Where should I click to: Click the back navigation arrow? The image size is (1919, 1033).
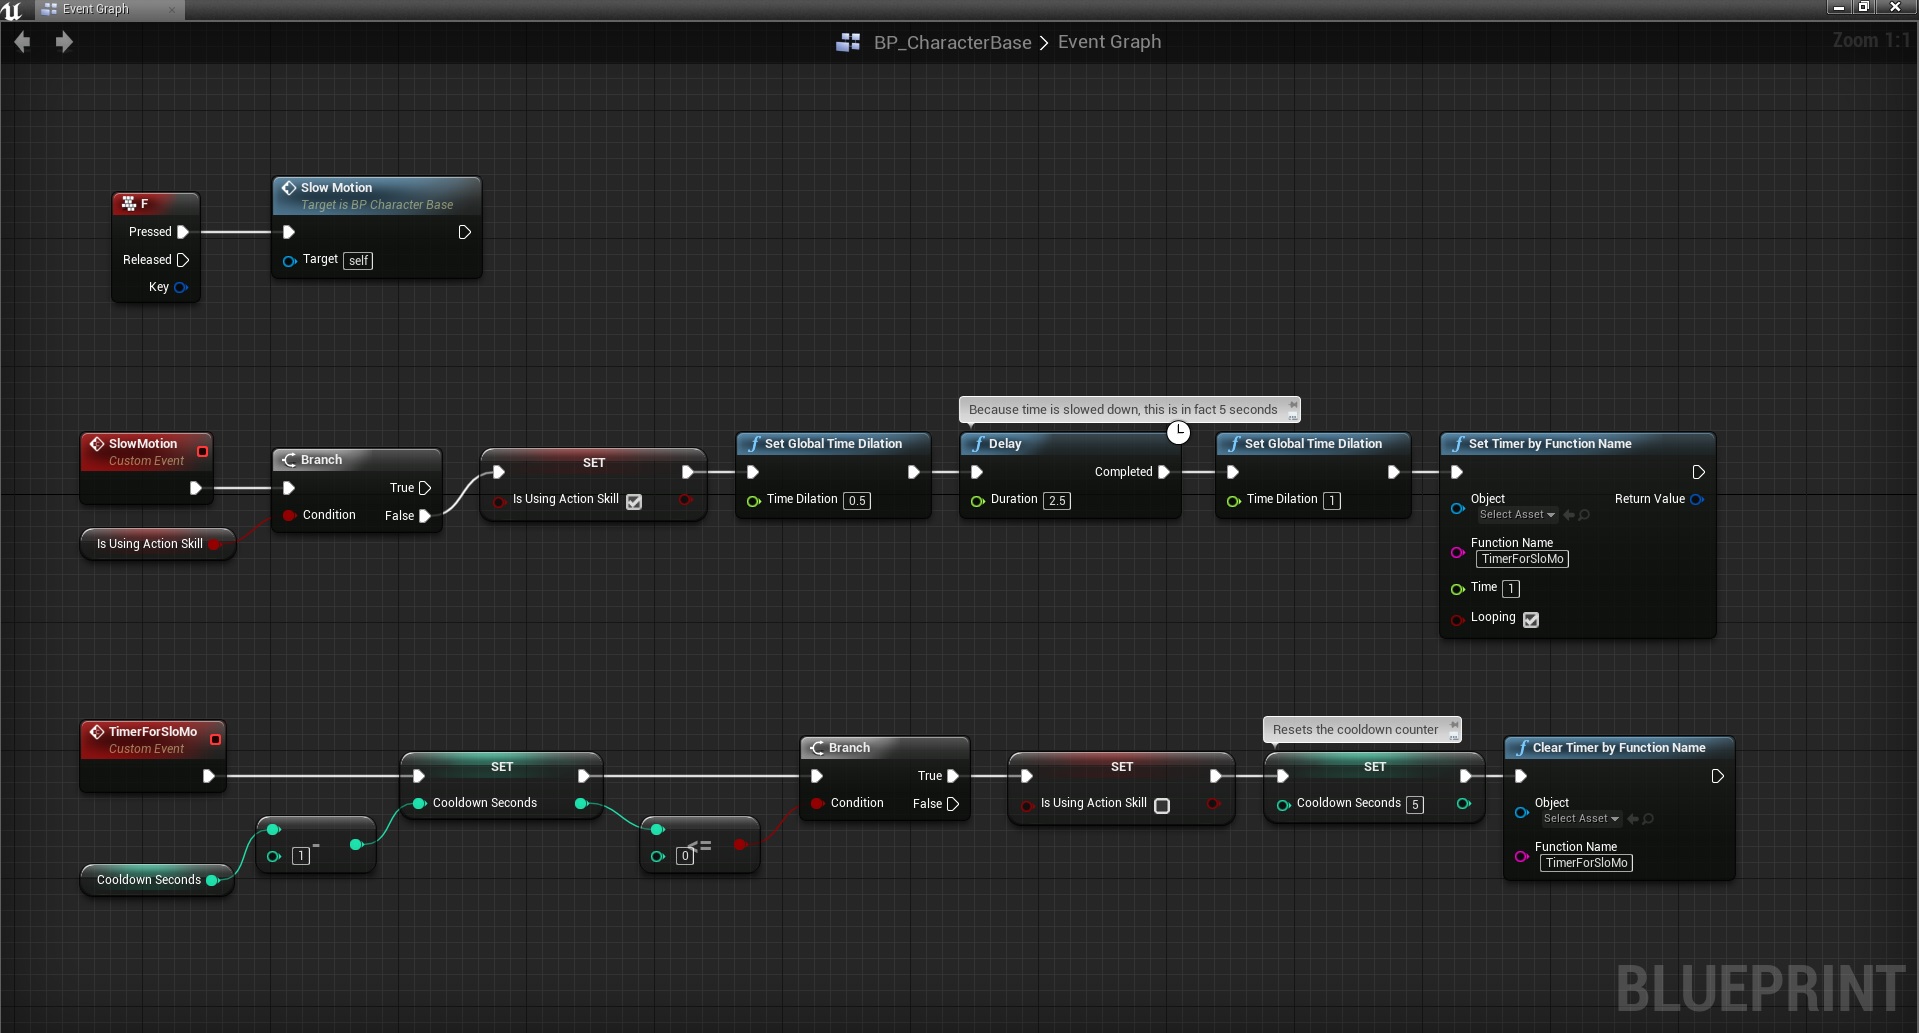(x=22, y=42)
